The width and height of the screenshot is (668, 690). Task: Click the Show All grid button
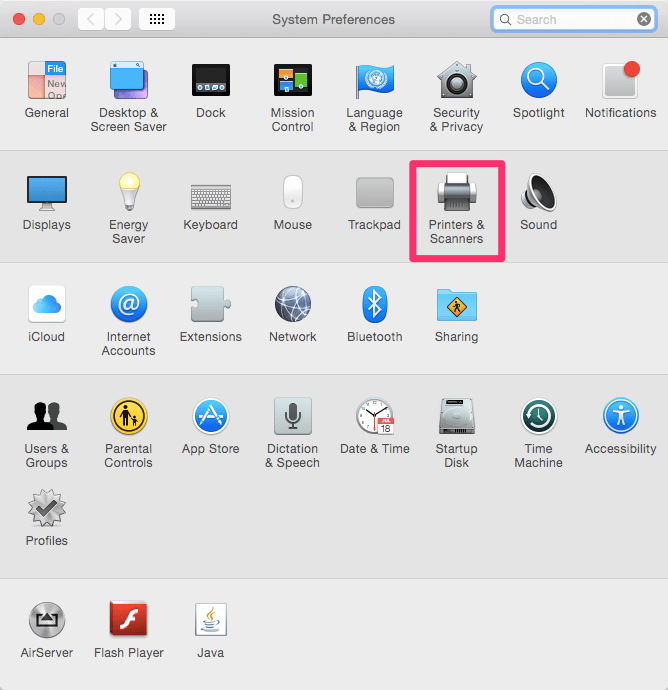[x=157, y=19]
